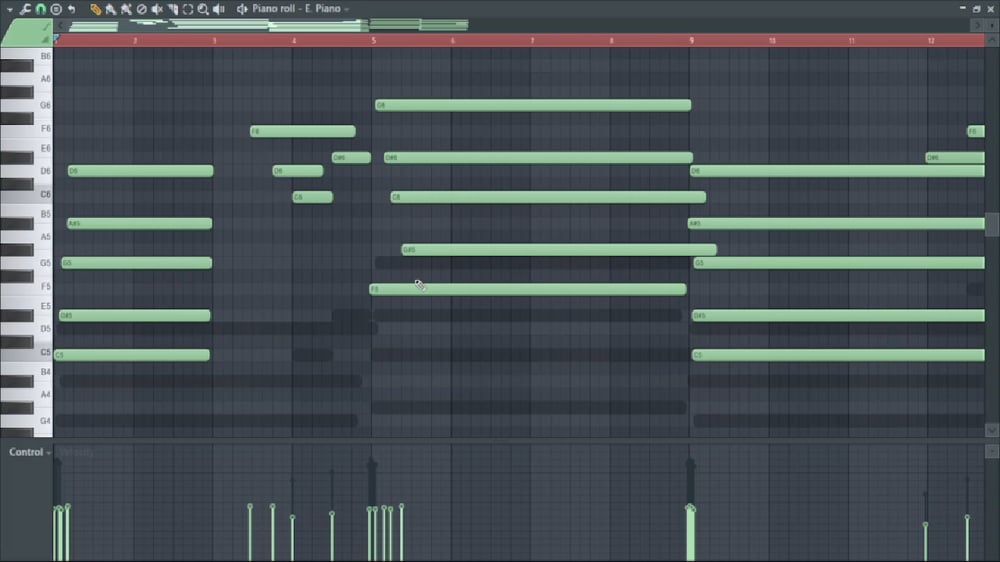Click the lower icon in top-left green corner
The width and height of the screenshot is (1000, 562).
coord(45,40)
